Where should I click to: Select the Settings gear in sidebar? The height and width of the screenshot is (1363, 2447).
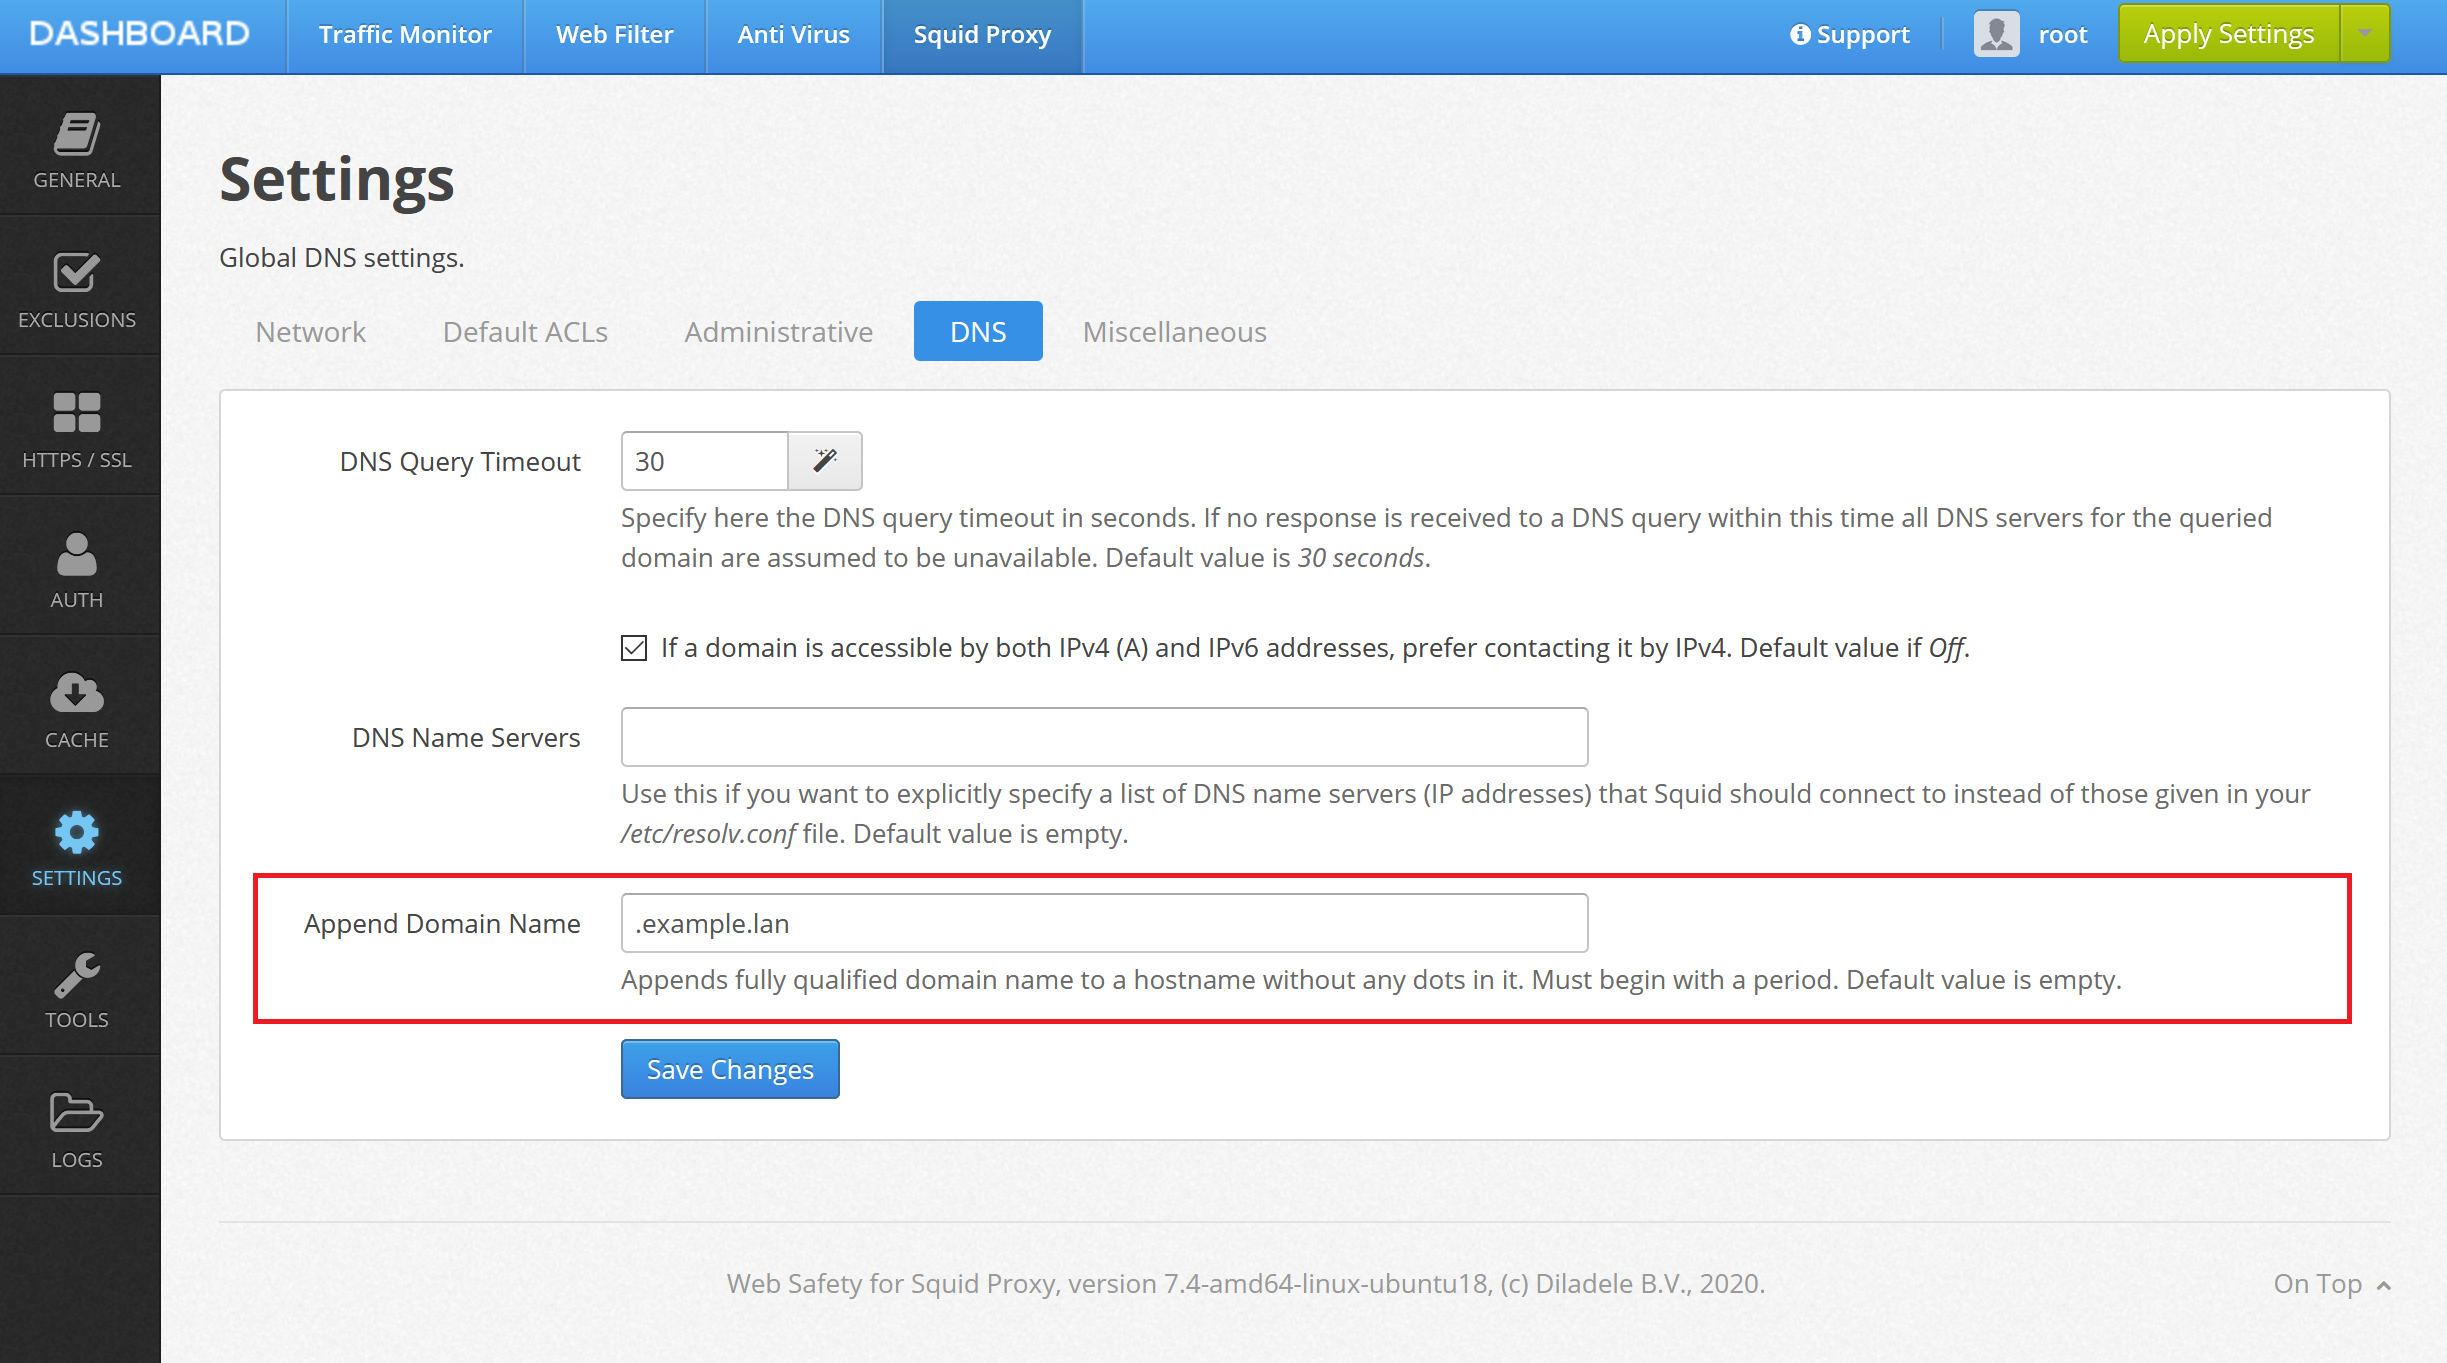click(77, 848)
